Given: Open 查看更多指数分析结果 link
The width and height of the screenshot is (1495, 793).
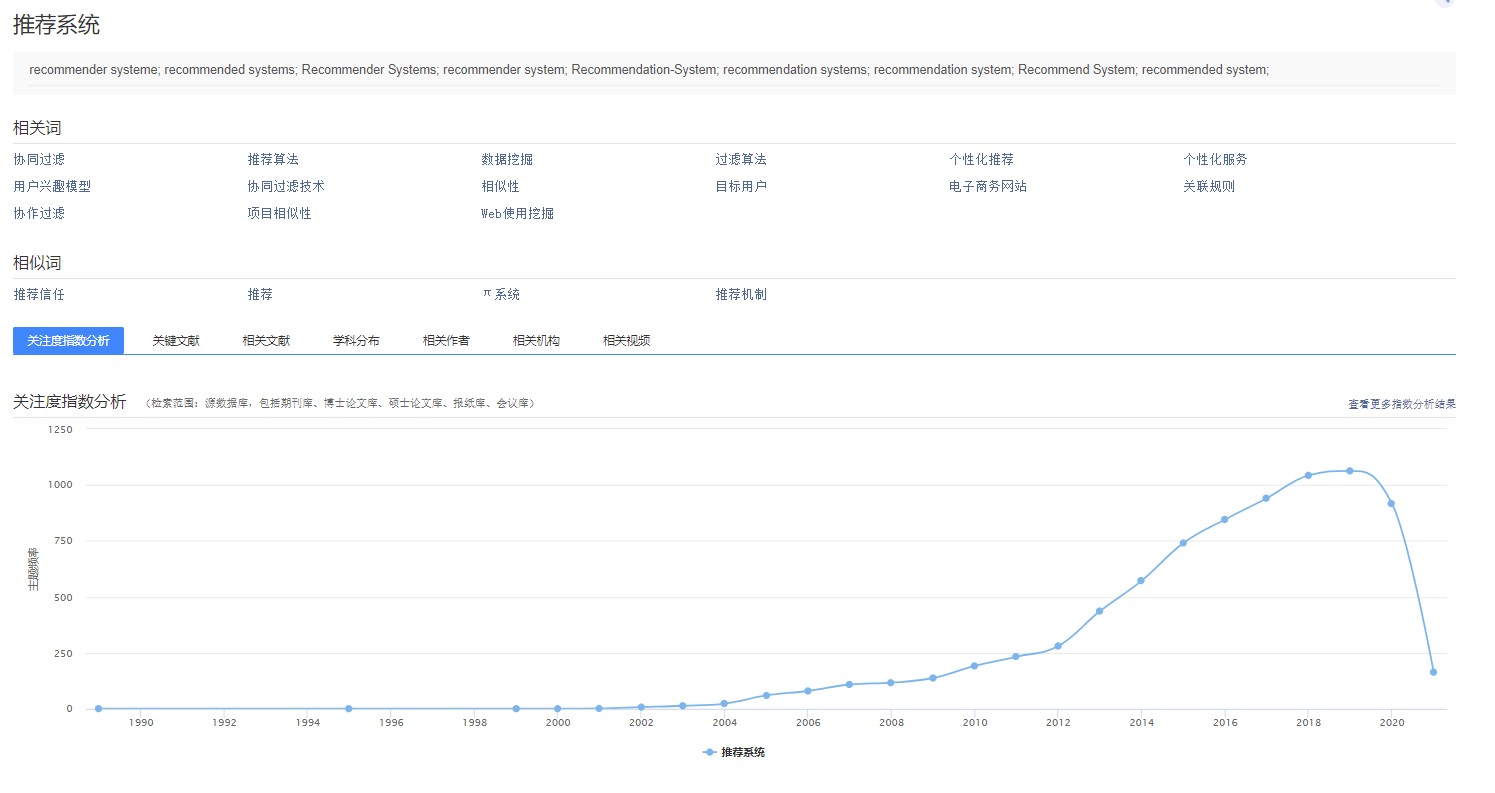Looking at the screenshot, I should pos(1401,404).
